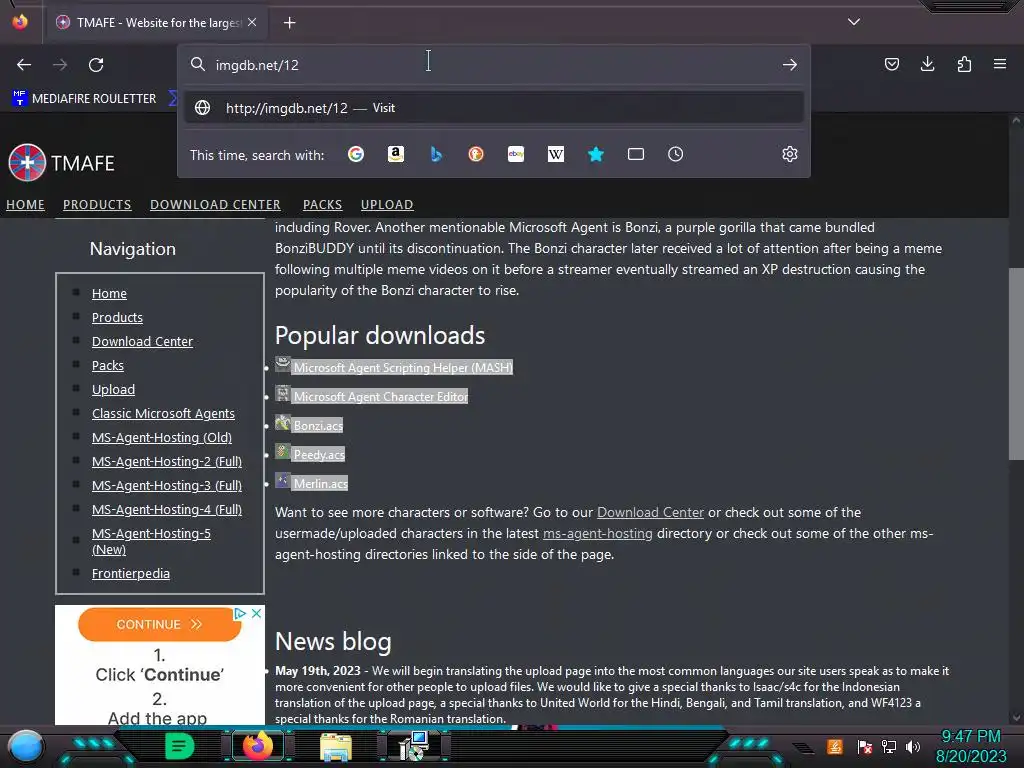Open MEDIAFIRE ROULETTER bookmark
The image size is (1024, 768).
84,99
